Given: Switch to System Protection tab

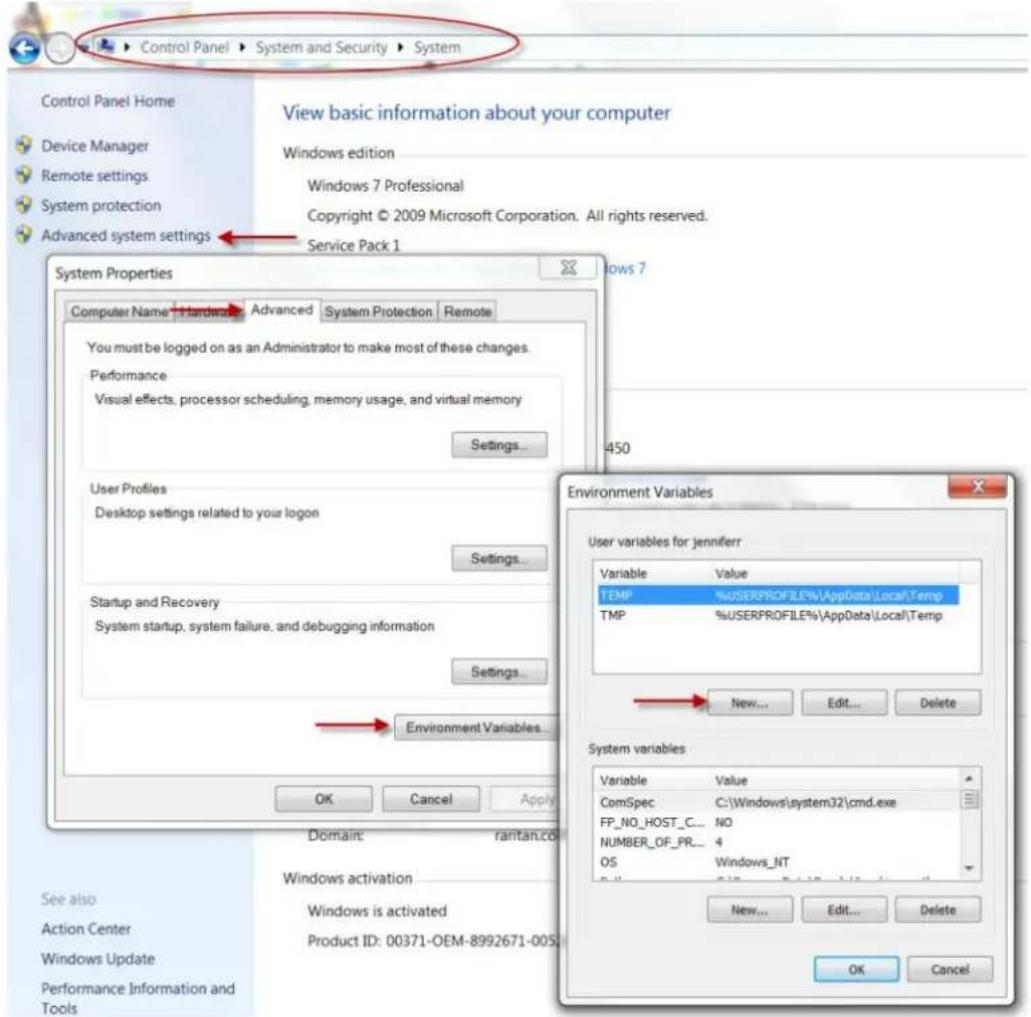Looking at the screenshot, I should coord(379,312).
